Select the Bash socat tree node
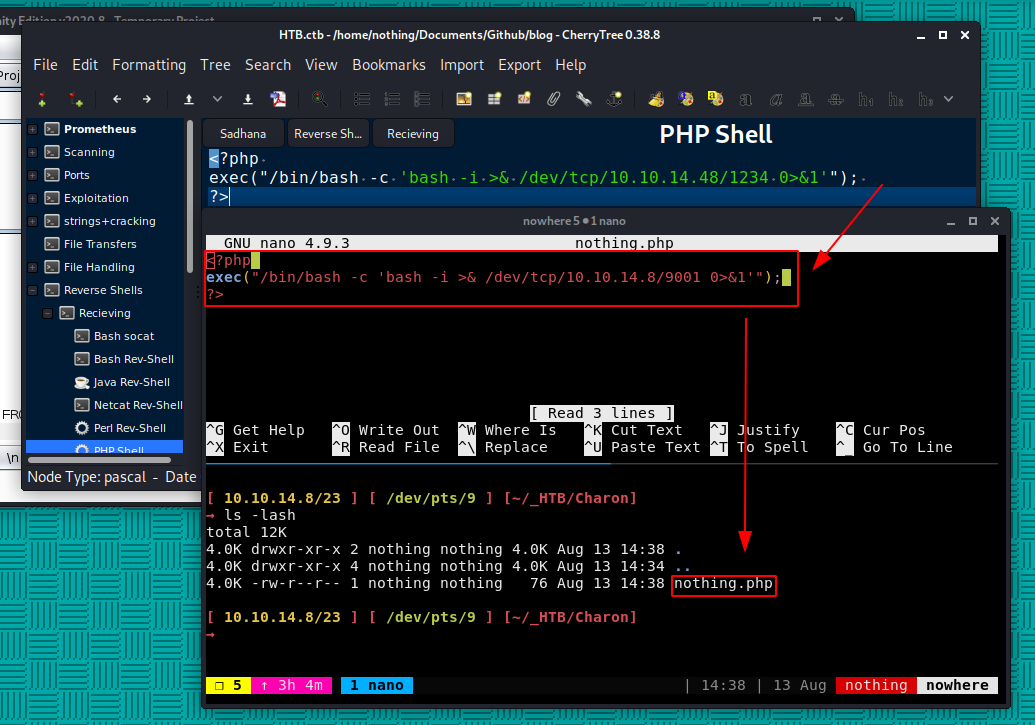This screenshot has width=1035, height=725. 124,336
